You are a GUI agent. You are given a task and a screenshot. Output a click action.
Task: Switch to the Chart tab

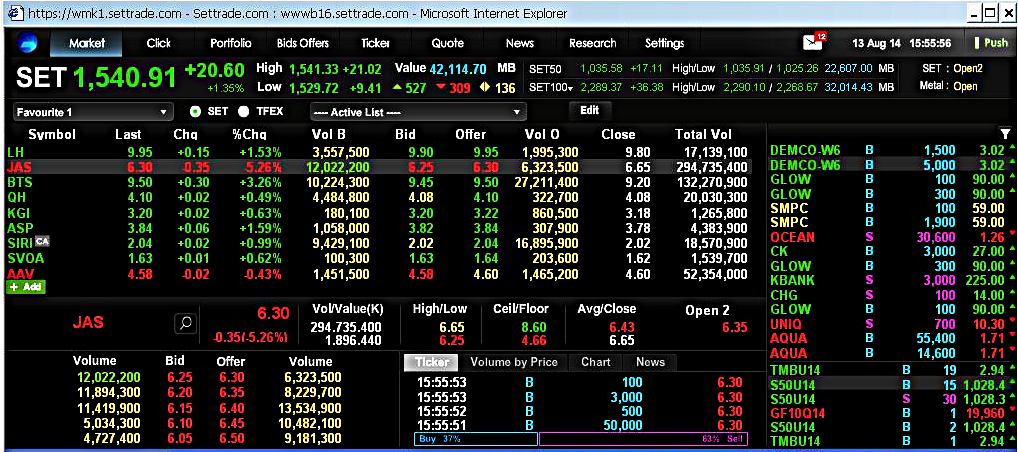click(x=595, y=362)
